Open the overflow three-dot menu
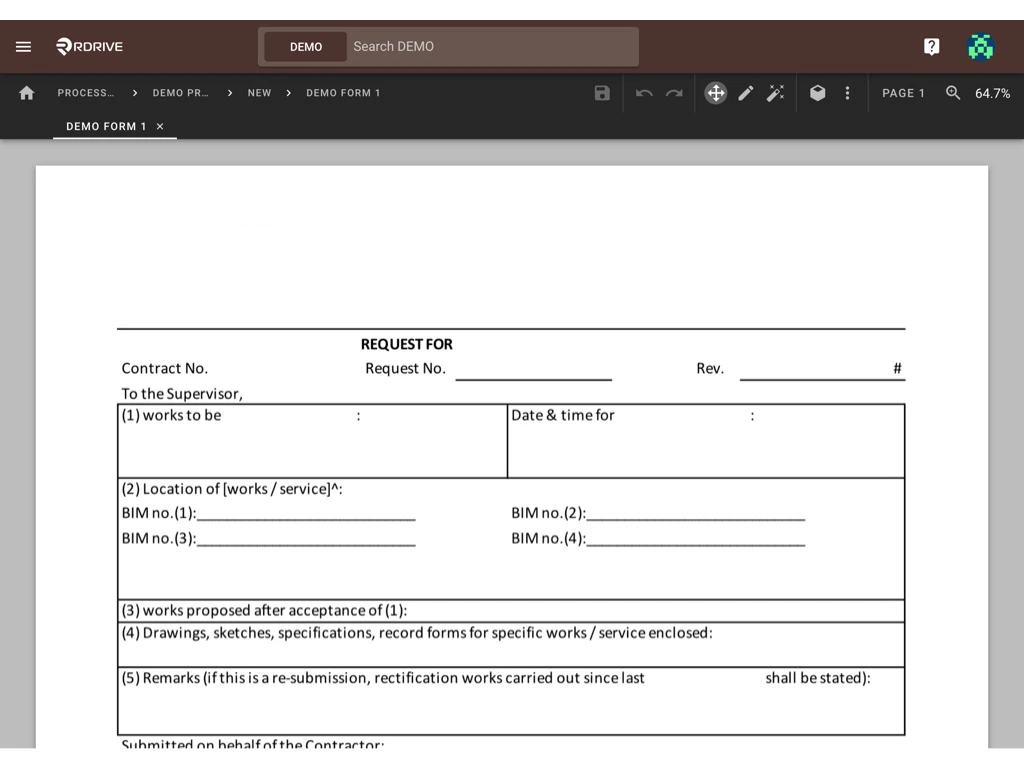 tap(847, 93)
